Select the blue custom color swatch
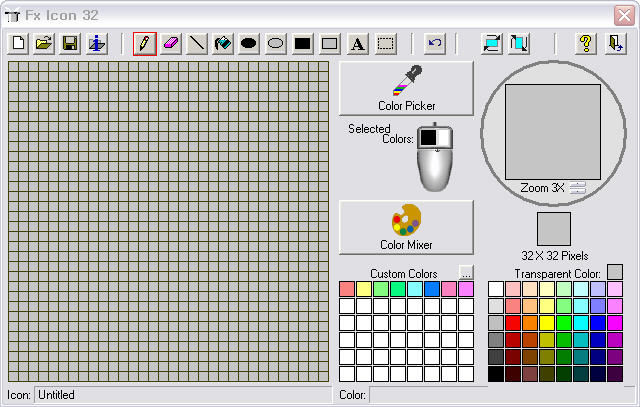The image size is (640, 407). point(432,289)
